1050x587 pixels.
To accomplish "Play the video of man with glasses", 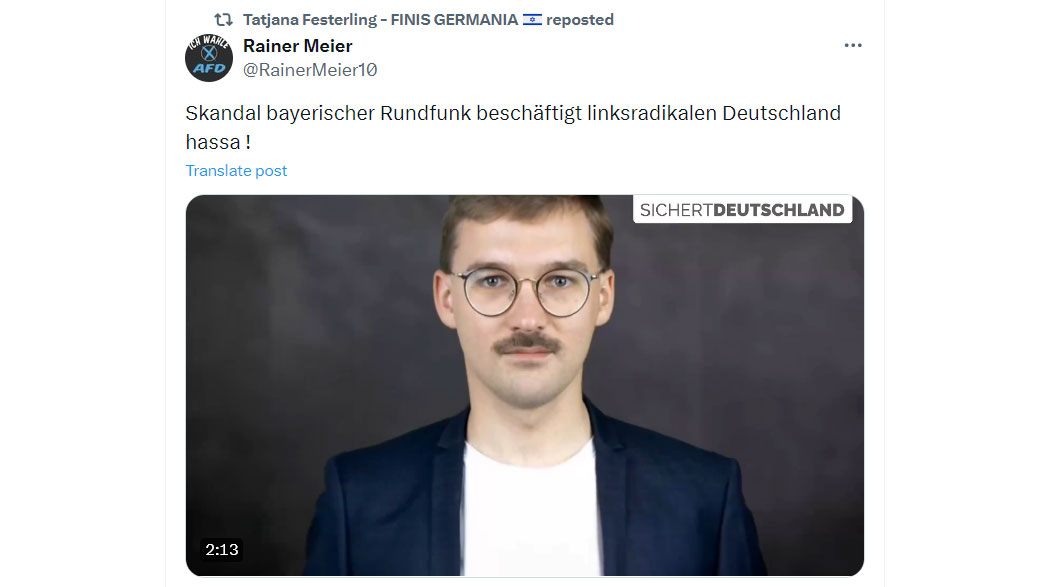I will (x=524, y=386).
